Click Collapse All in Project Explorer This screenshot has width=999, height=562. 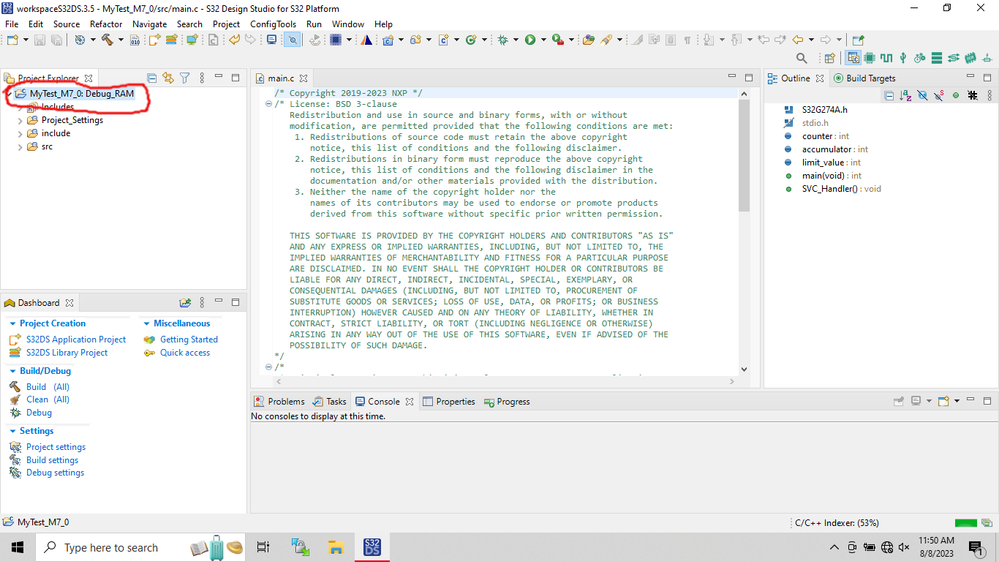click(152, 78)
